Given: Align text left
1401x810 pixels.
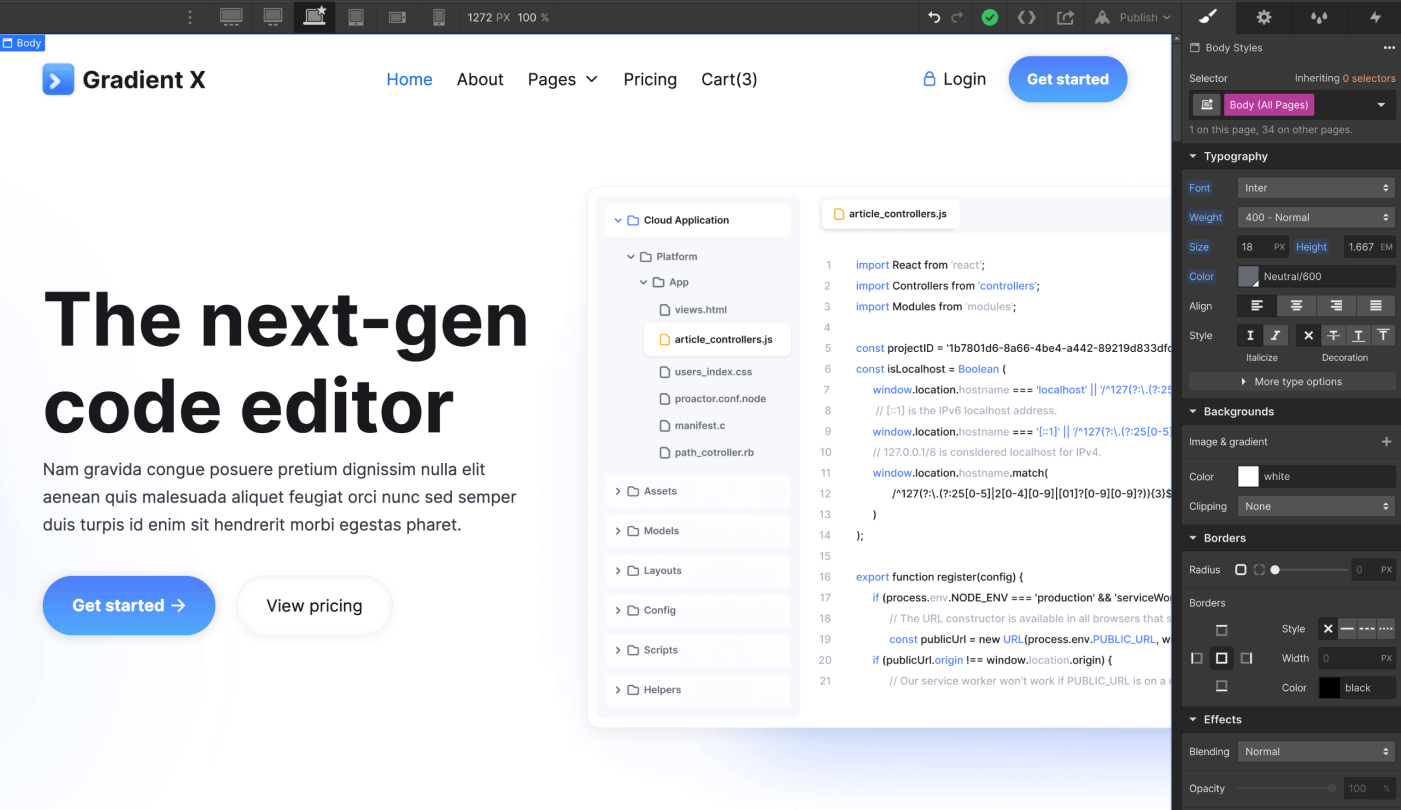Looking at the screenshot, I should (1257, 306).
